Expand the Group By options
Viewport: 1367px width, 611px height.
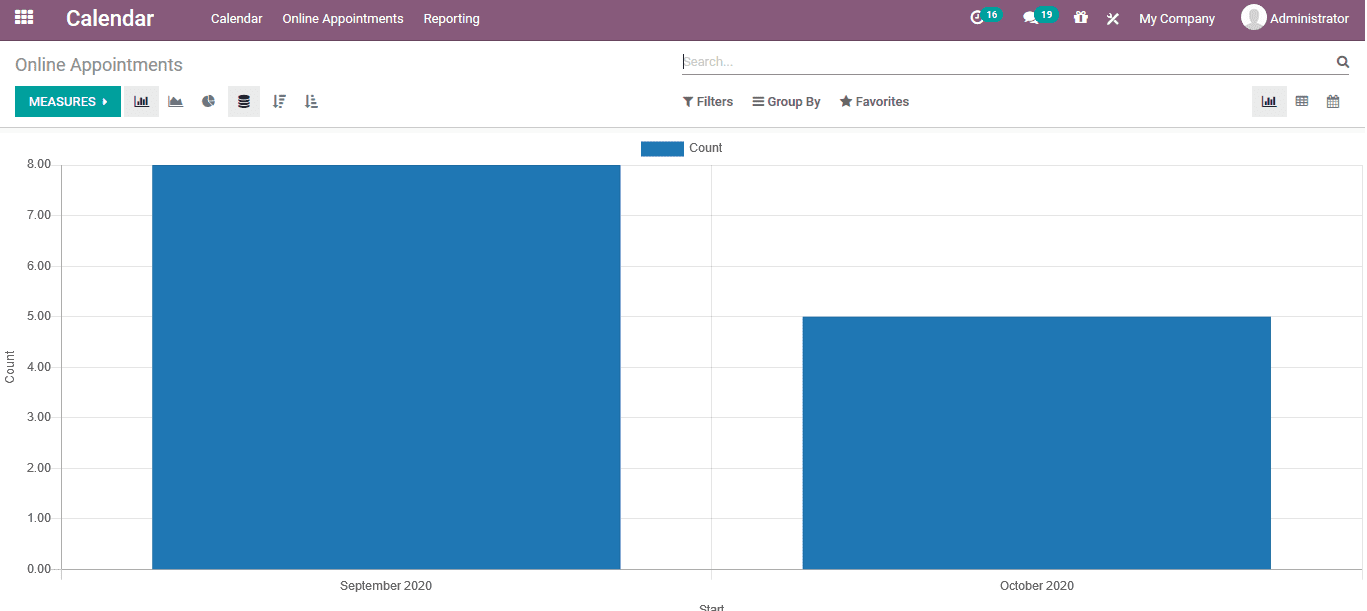pyautogui.click(x=786, y=102)
